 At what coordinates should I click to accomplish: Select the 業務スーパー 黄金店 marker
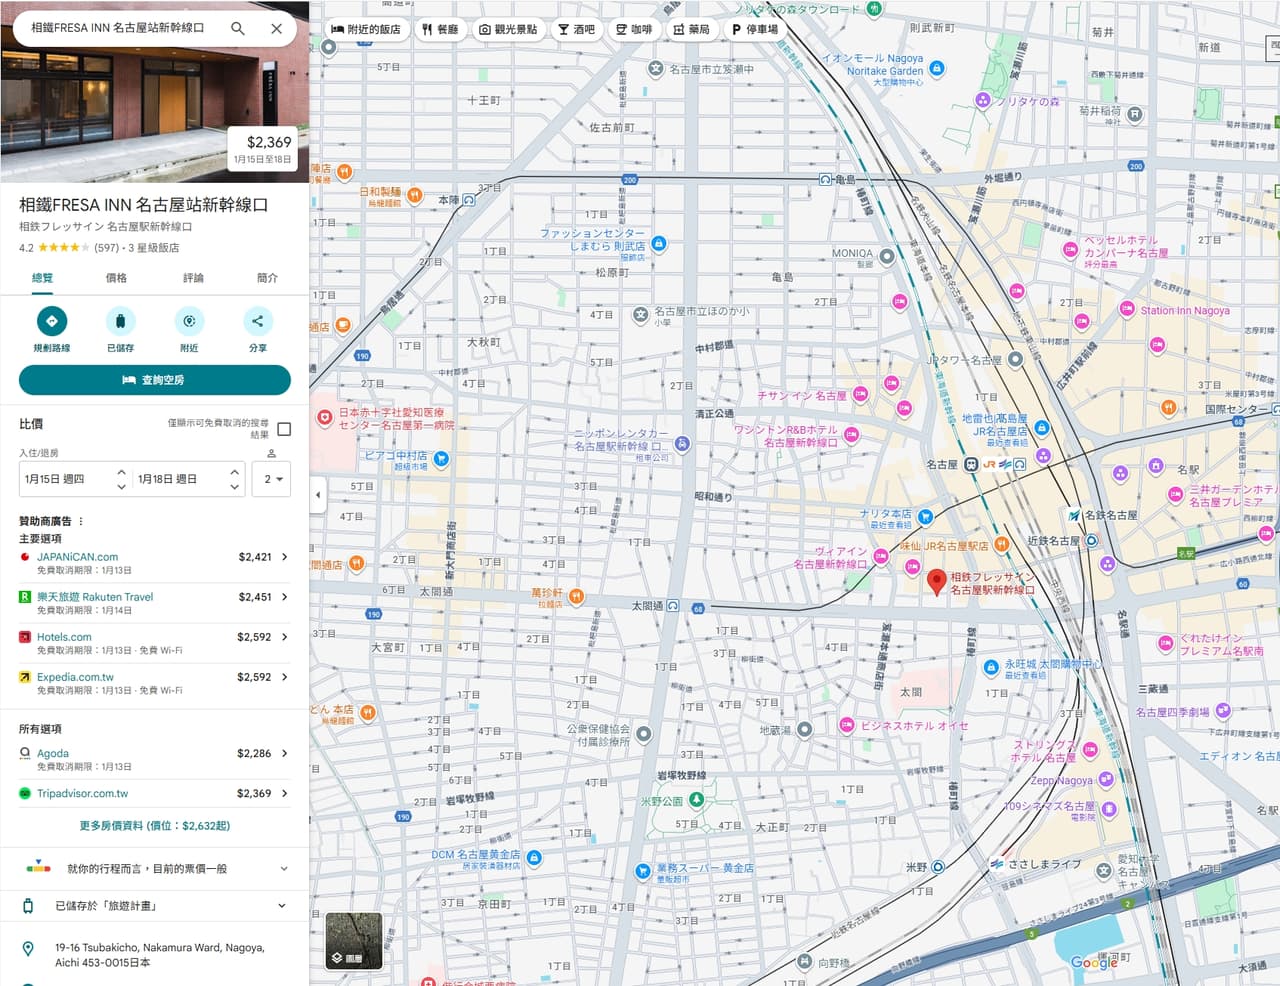[643, 871]
